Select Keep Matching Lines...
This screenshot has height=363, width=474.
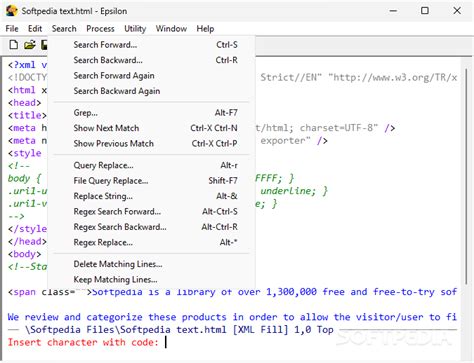pos(152,279)
